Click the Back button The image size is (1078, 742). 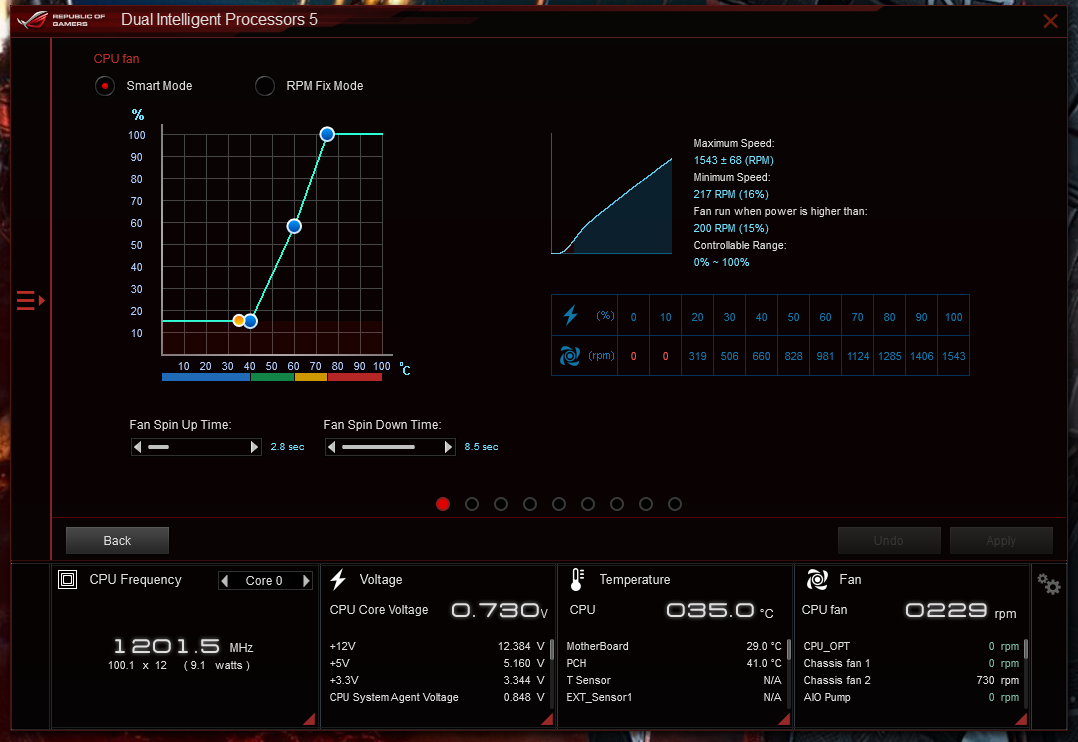click(x=117, y=541)
